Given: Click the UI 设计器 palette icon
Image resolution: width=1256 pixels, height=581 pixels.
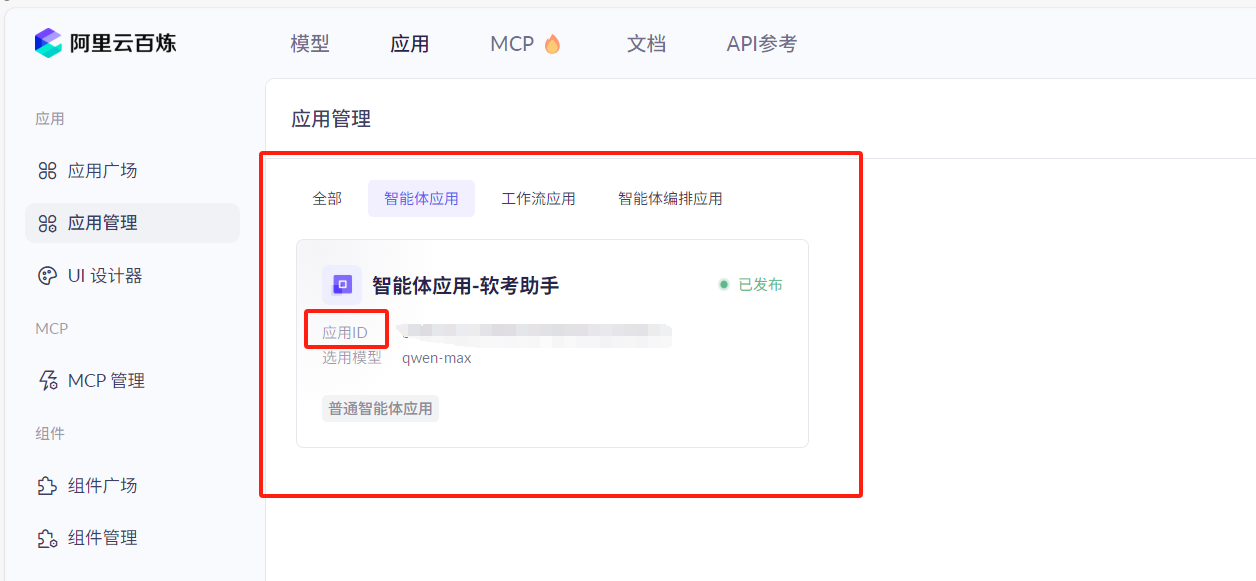Looking at the screenshot, I should [47, 275].
